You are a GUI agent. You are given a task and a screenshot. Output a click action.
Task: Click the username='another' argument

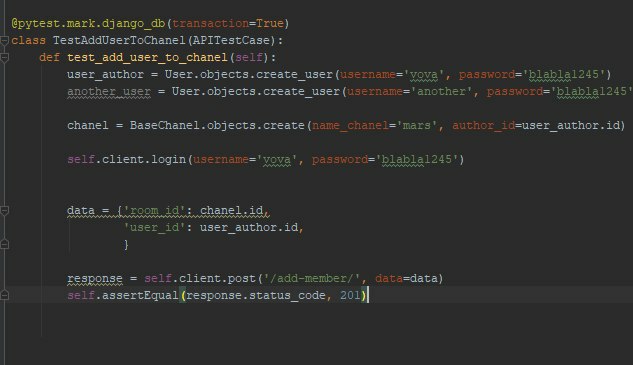(x=409, y=92)
